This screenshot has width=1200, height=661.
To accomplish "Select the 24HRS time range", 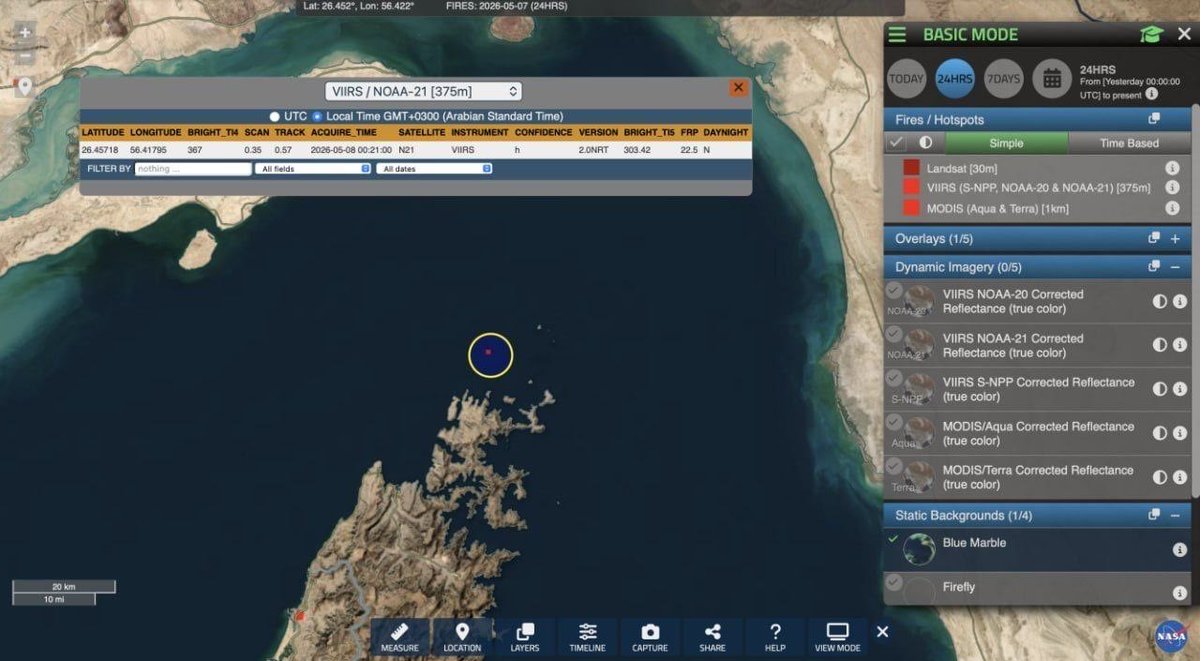I will click(955, 79).
